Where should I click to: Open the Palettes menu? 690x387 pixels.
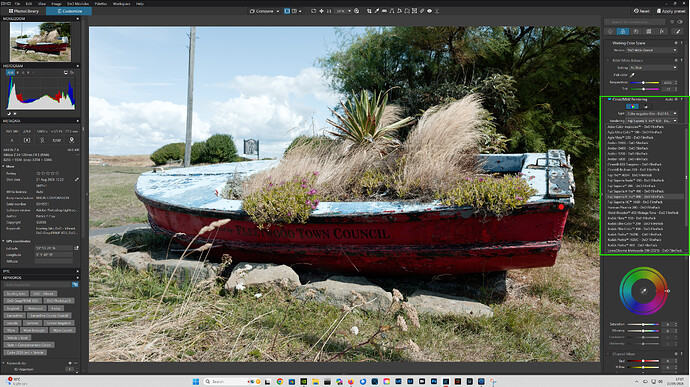coord(101,4)
